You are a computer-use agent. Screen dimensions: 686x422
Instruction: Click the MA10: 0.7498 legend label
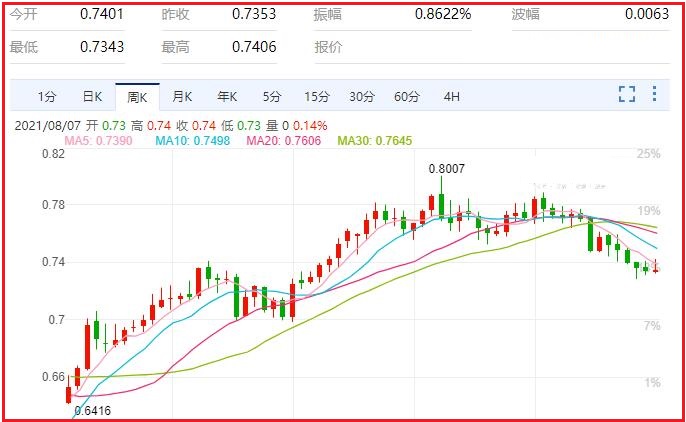(x=192, y=141)
